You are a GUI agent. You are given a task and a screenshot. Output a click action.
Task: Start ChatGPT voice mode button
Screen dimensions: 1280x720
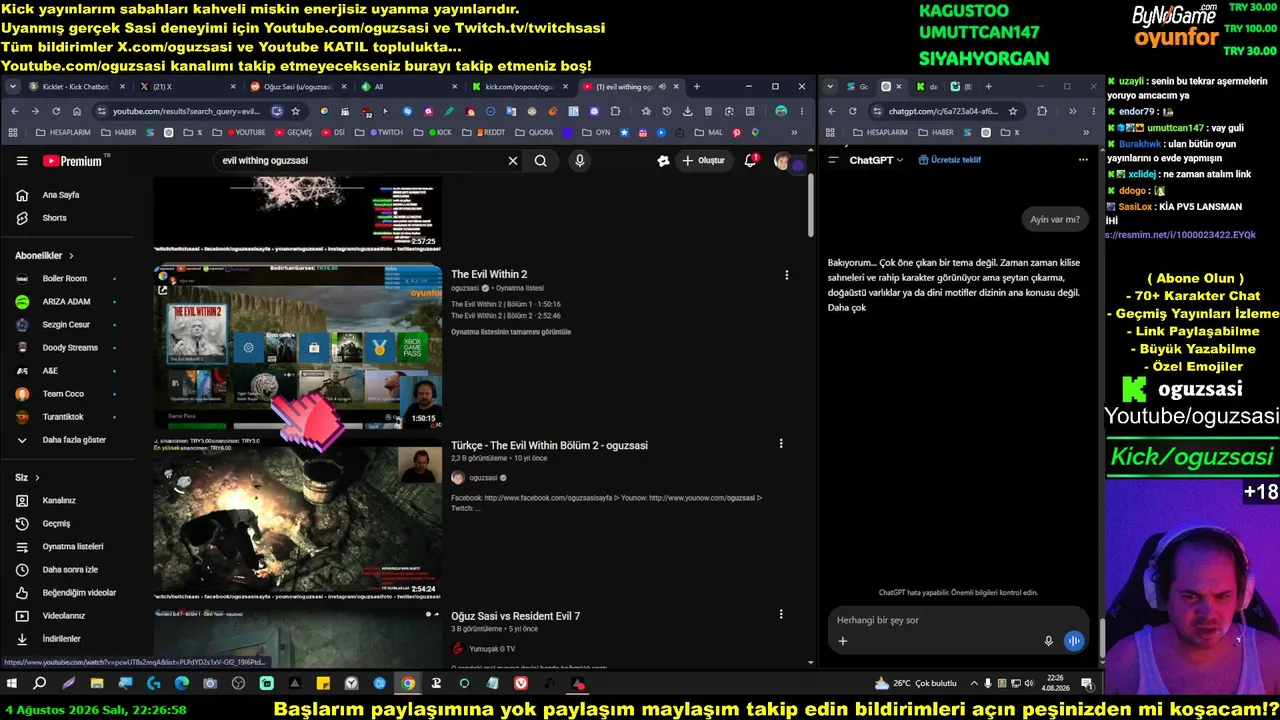pyautogui.click(x=1074, y=641)
